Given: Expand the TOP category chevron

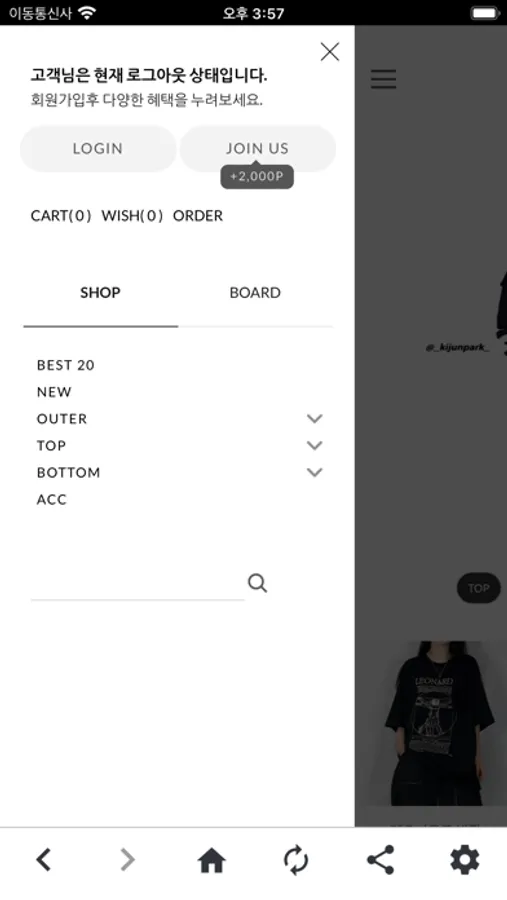Looking at the screenshot, I should [x=315, y=445].
